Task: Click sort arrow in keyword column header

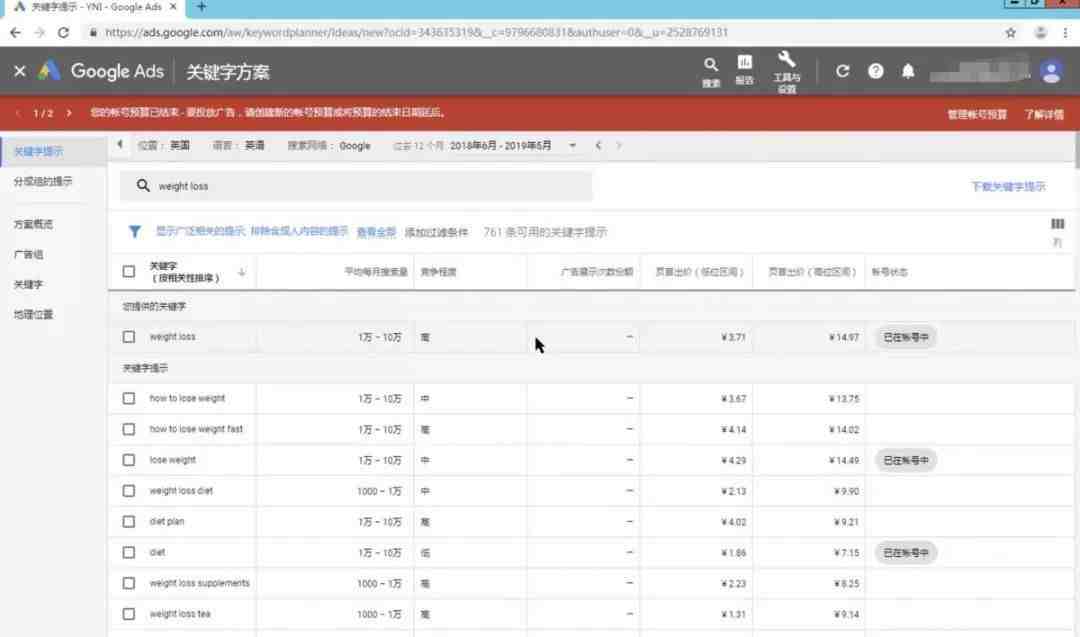Action: click(242, 272)
